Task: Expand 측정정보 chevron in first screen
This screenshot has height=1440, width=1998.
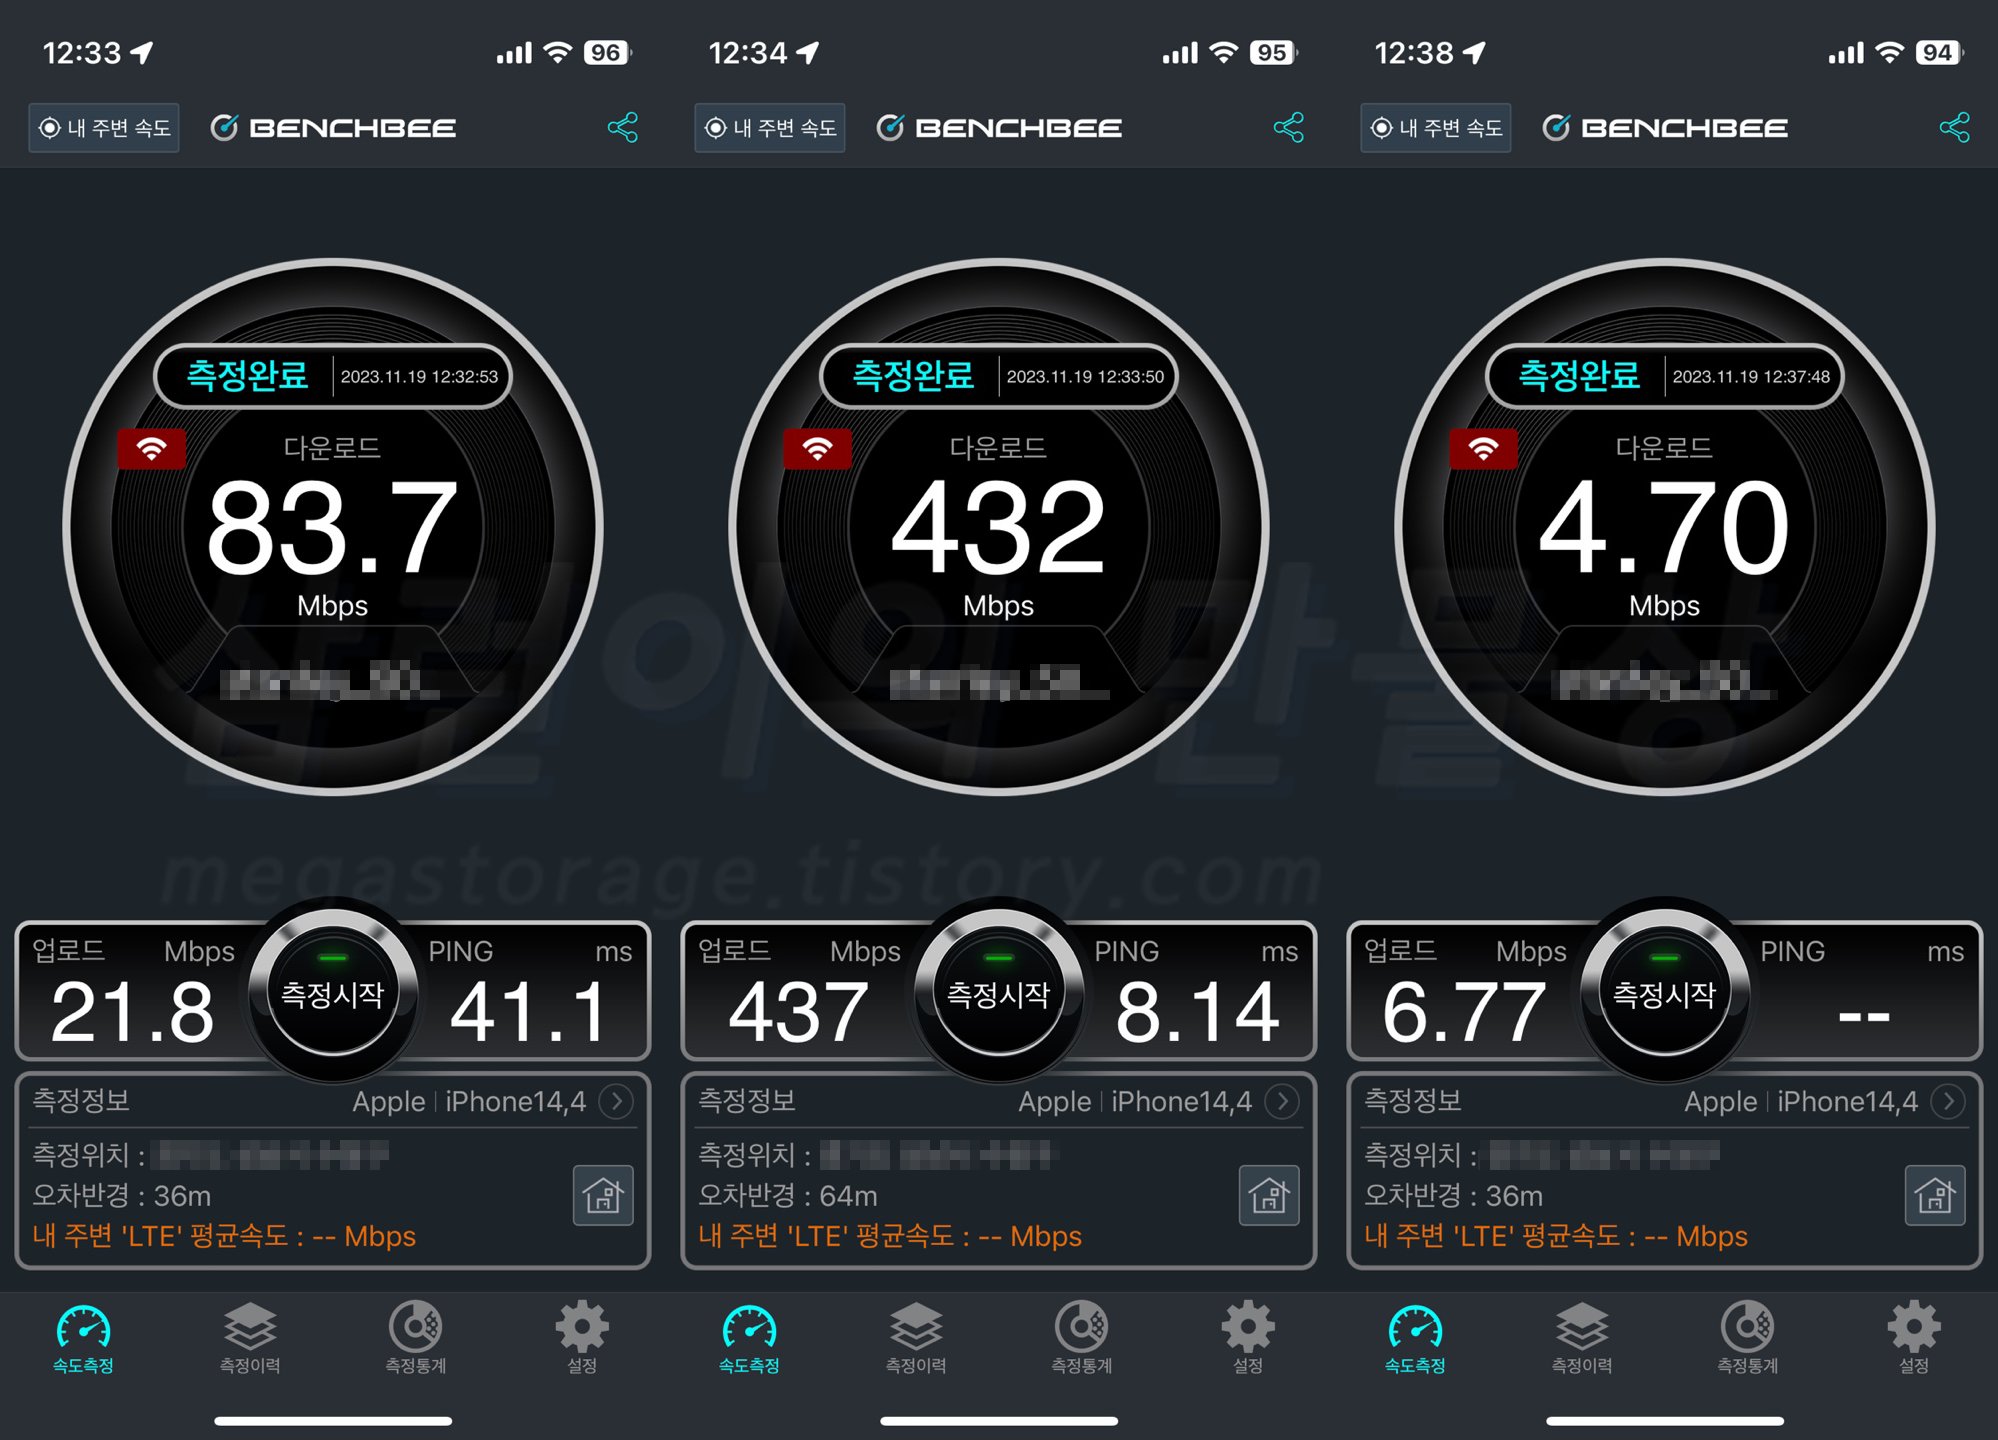Action: [616, 1102]
